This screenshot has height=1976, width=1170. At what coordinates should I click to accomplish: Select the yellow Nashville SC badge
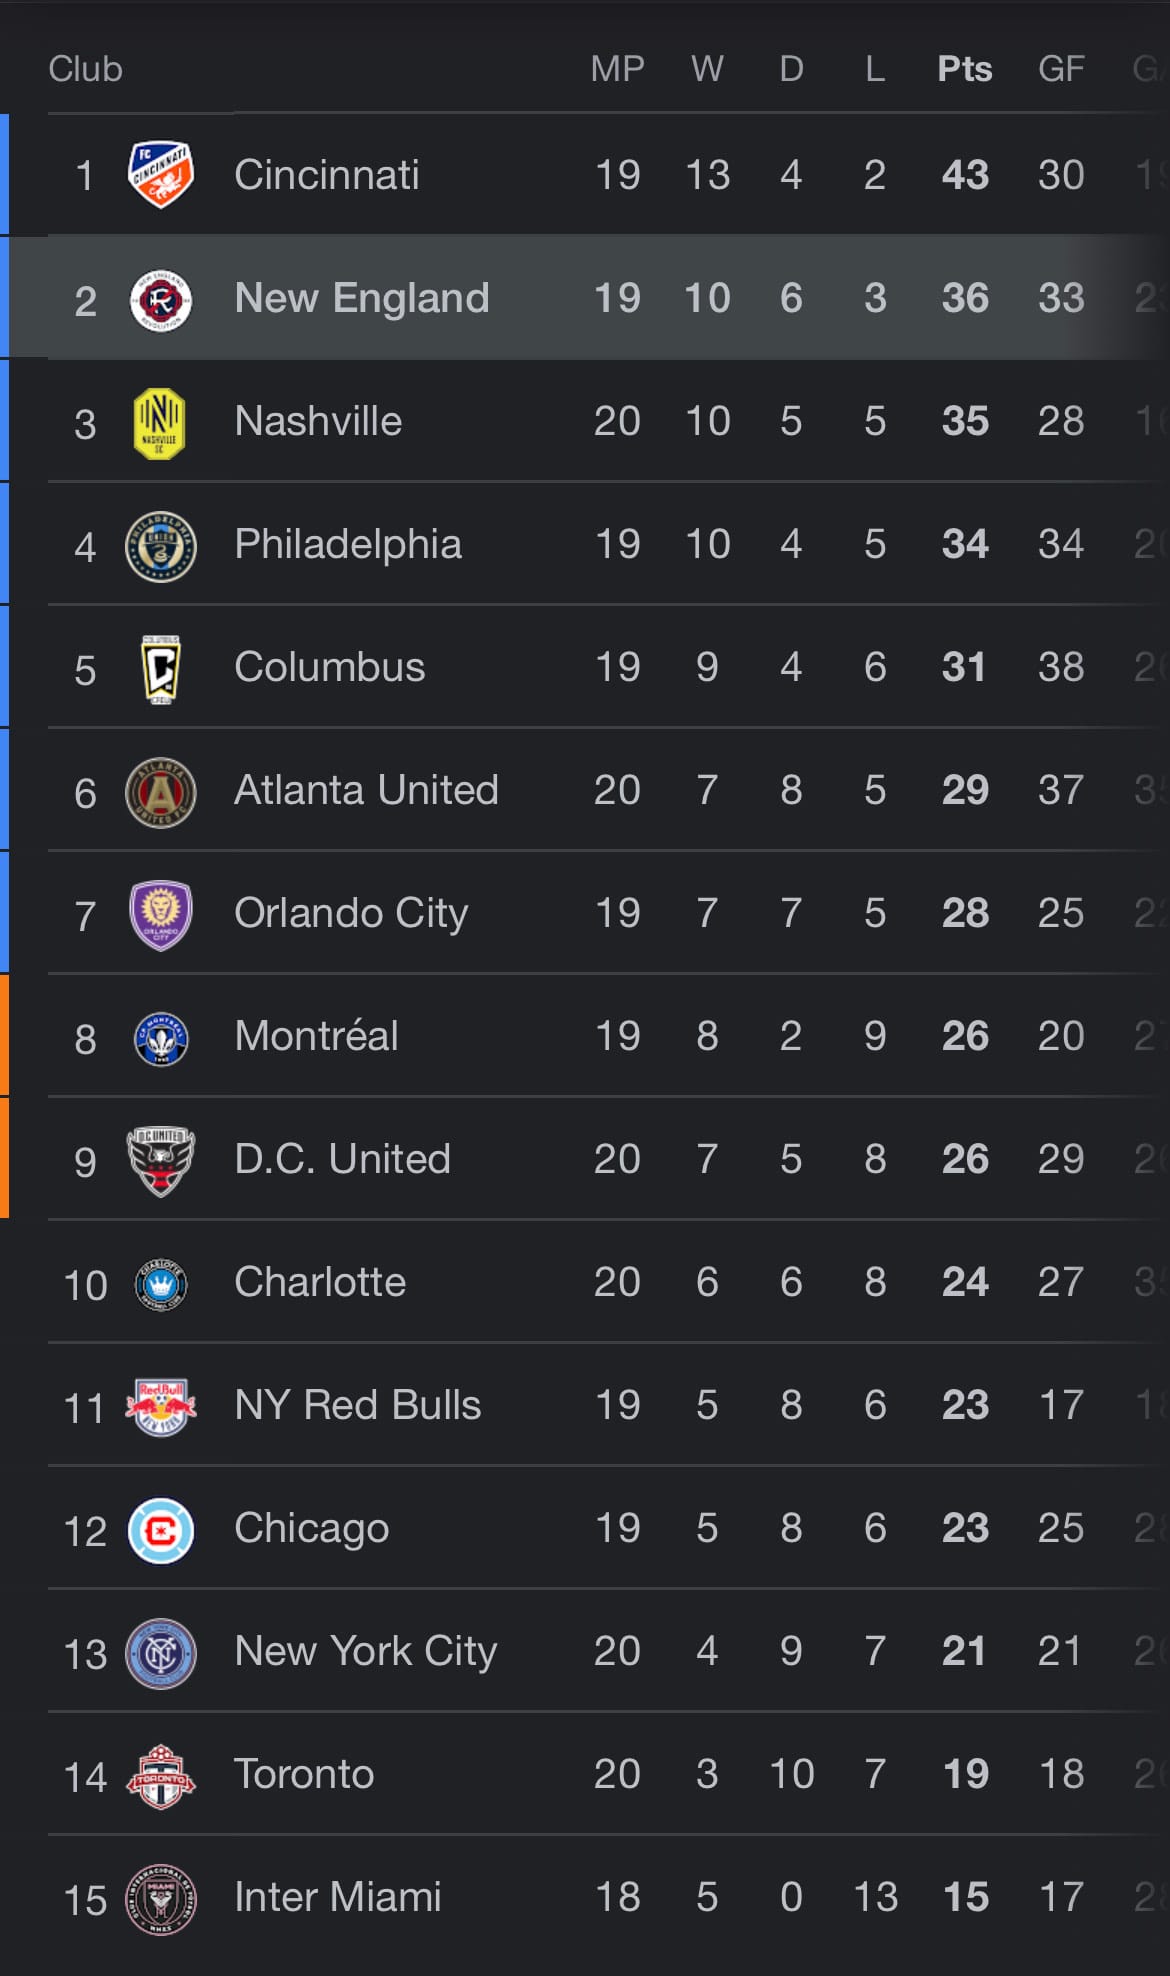coord(159,423)
